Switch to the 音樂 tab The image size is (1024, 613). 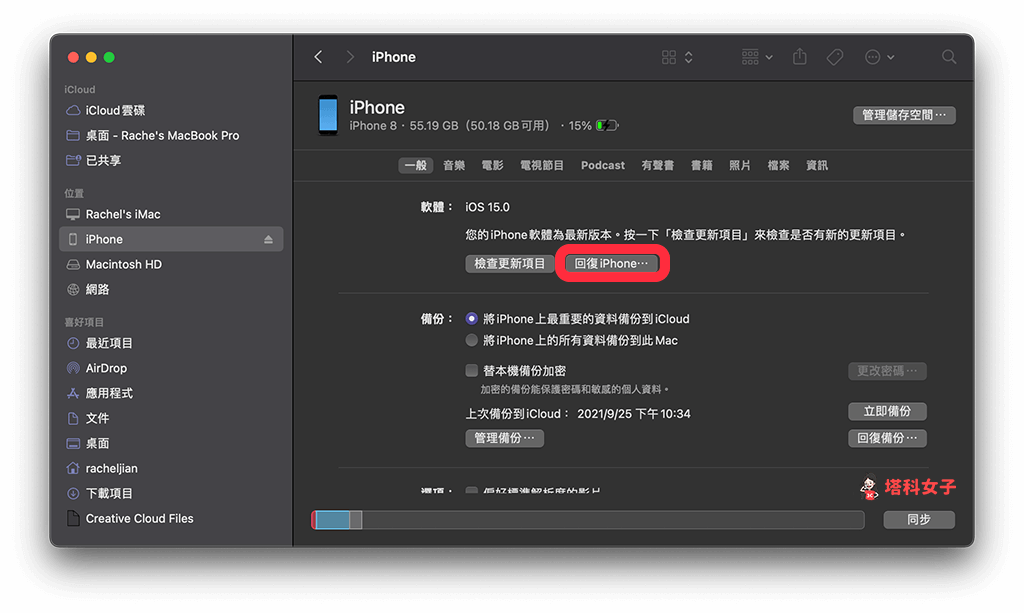click(454, 166)
